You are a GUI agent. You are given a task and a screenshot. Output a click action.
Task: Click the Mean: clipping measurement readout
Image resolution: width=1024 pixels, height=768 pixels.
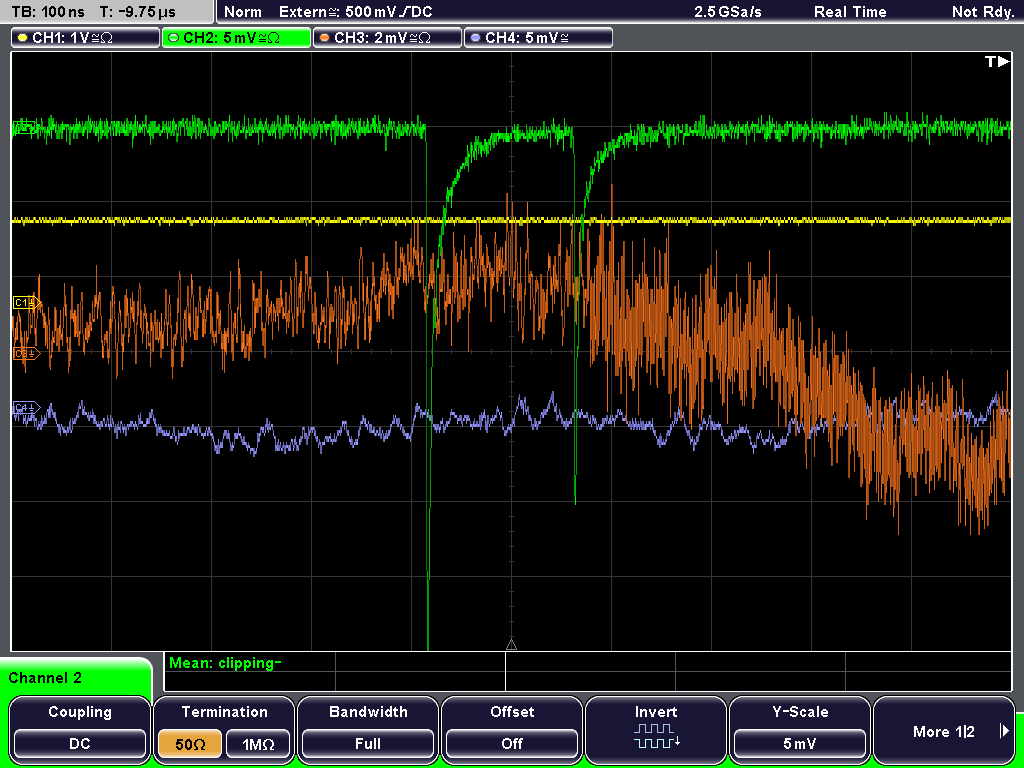[225, 663]
